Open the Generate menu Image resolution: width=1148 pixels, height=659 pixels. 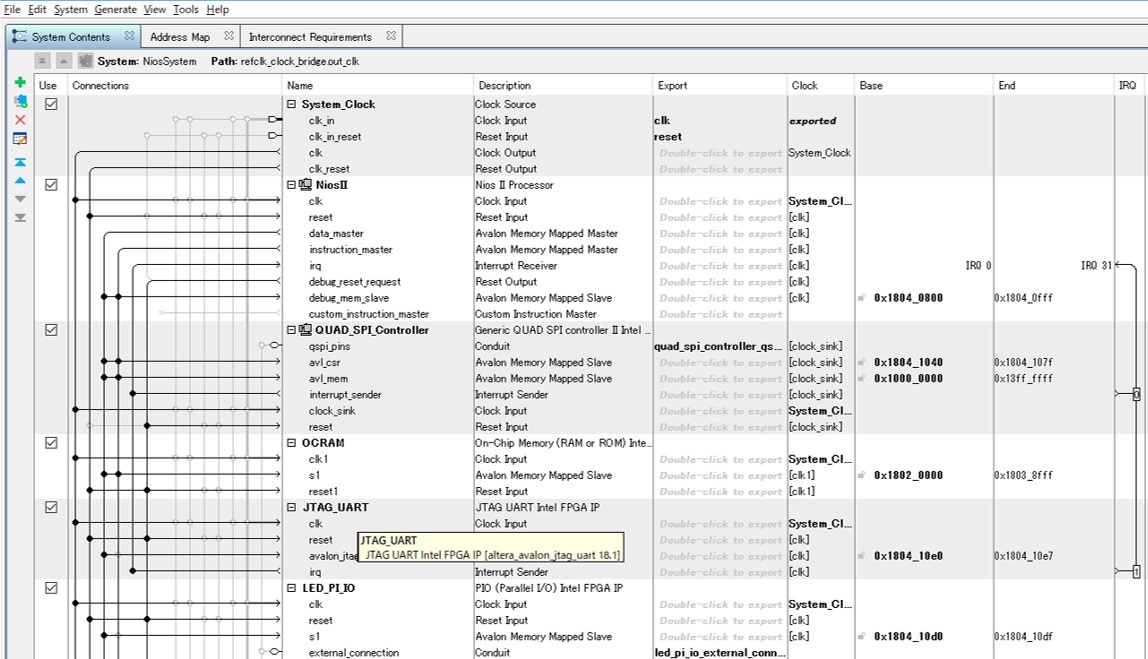pos(115,9)
